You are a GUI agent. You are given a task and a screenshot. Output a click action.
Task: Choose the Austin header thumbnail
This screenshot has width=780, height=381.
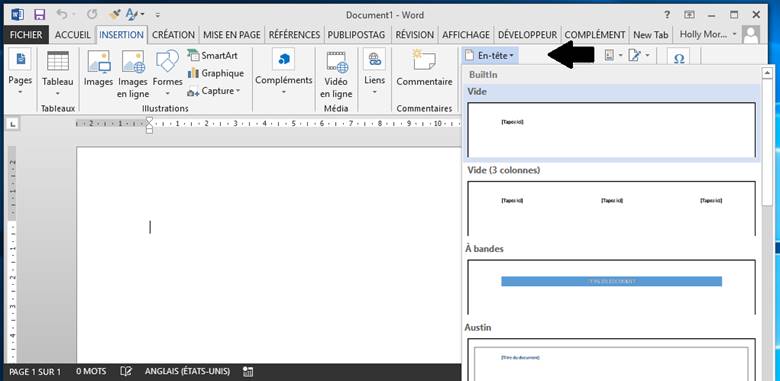pos(611,360)
